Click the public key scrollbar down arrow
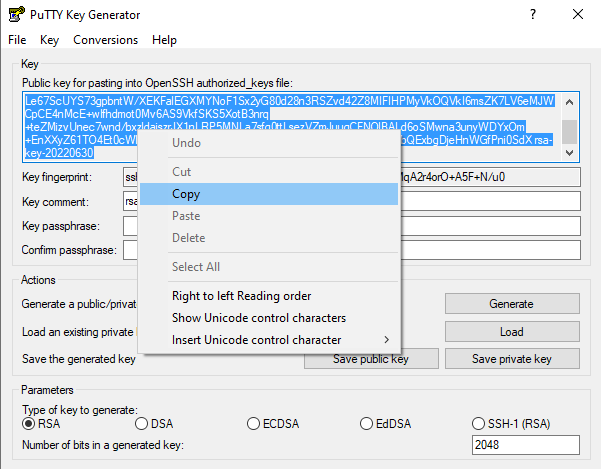 point(570,153)
